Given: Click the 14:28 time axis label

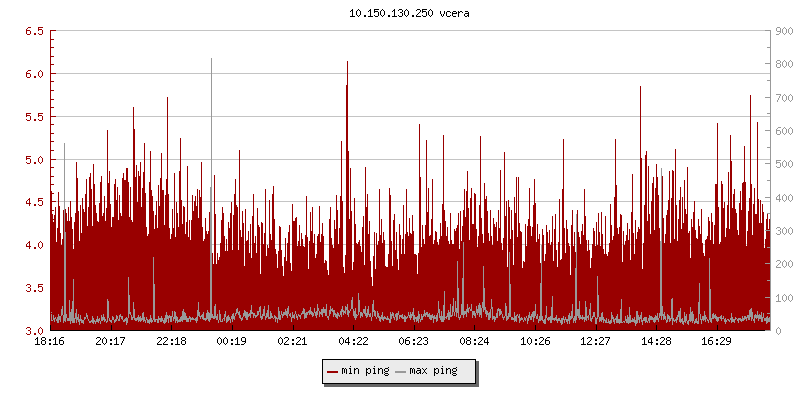Looking at the screenshot, I should [656, 342].
